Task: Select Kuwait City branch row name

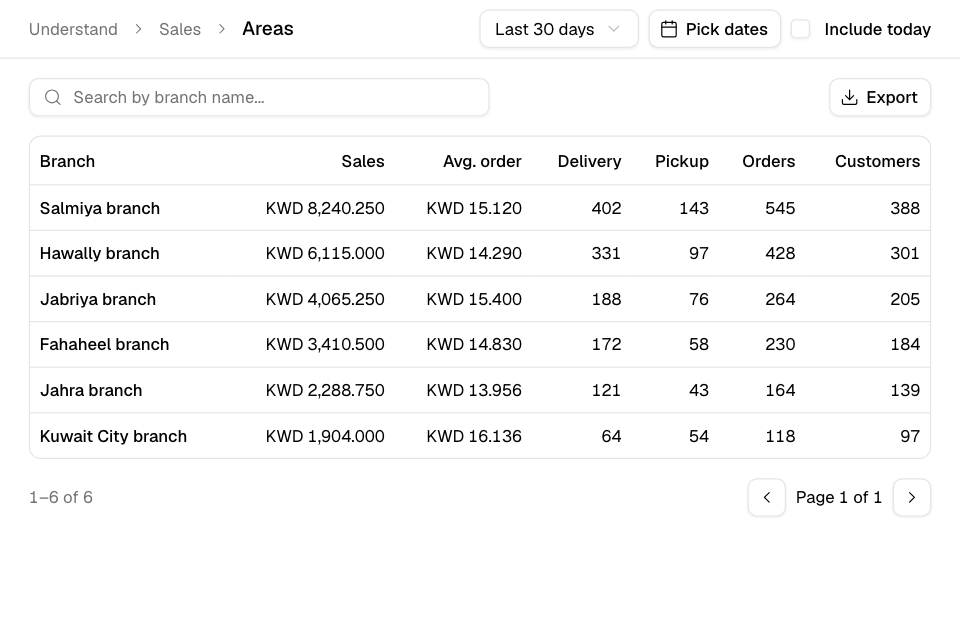Action: pos(113,436)
